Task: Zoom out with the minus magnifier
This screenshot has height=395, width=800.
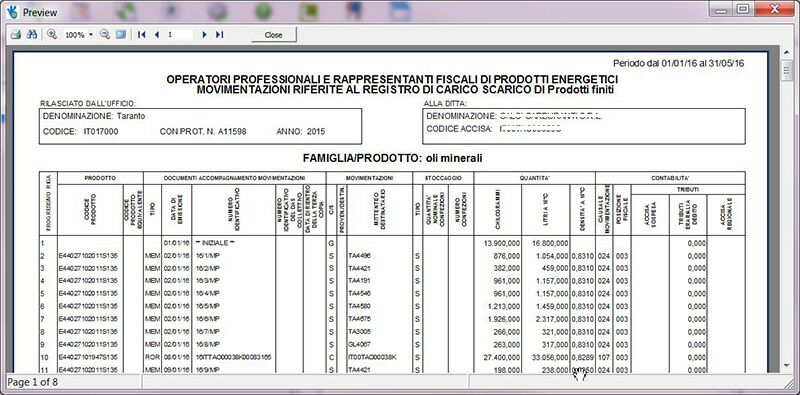Action: (x=105, y=35)
